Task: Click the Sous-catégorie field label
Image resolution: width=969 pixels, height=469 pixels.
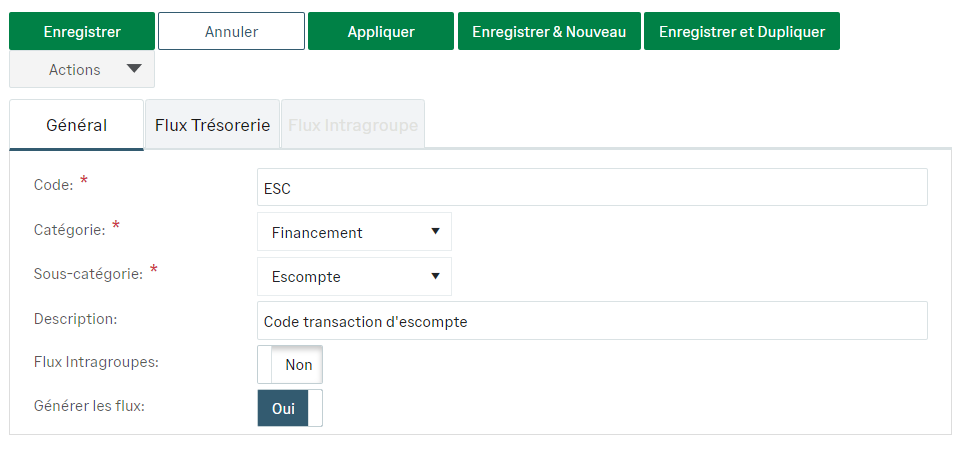Action: point(88,274)
